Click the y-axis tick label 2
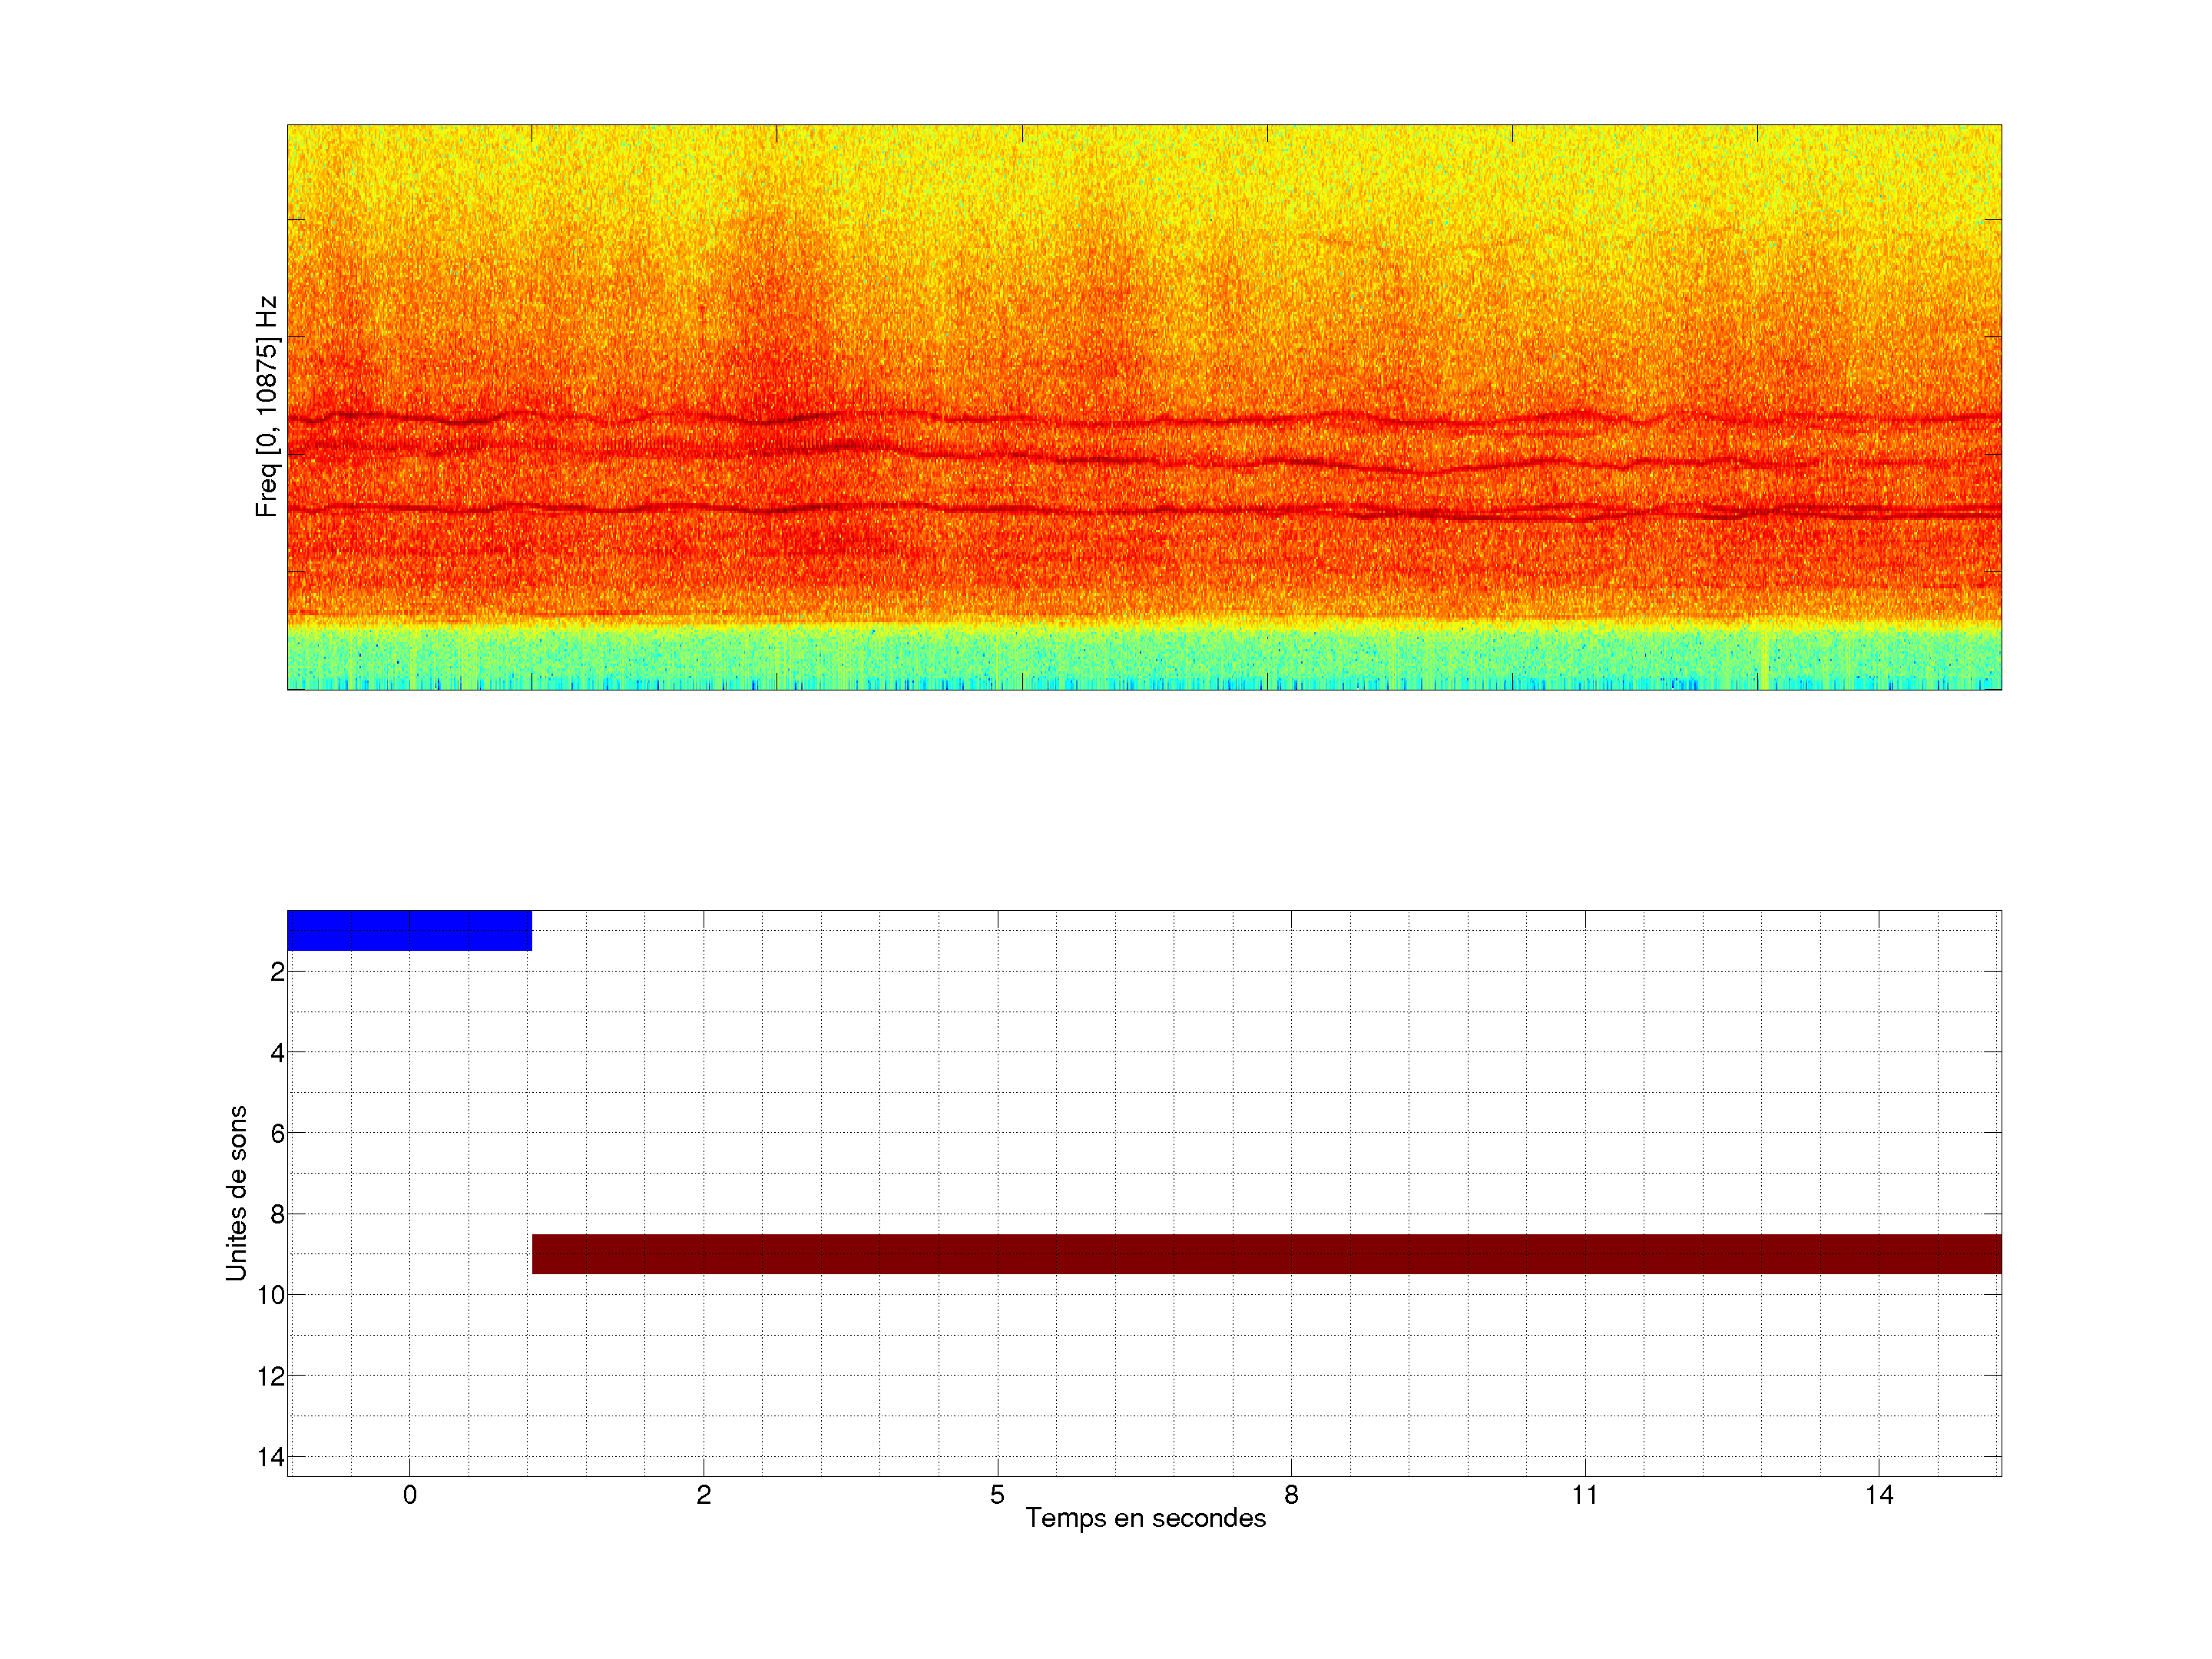2212x1659 pixels. pyautogui.click(x=277, y=972)
